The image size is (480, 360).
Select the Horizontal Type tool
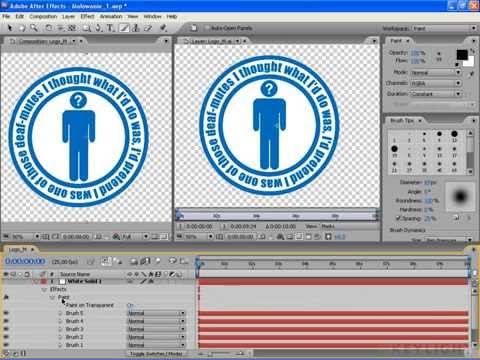pos(110,28)
